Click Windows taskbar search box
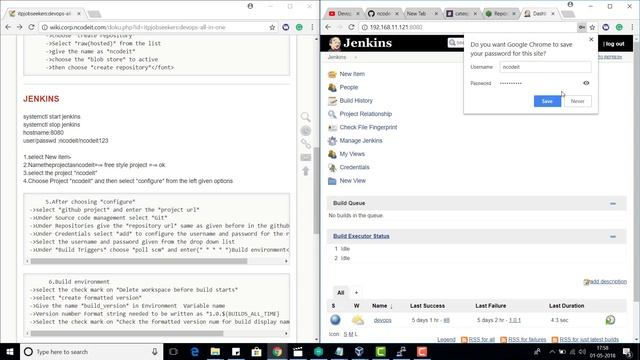 coord(91,351)
